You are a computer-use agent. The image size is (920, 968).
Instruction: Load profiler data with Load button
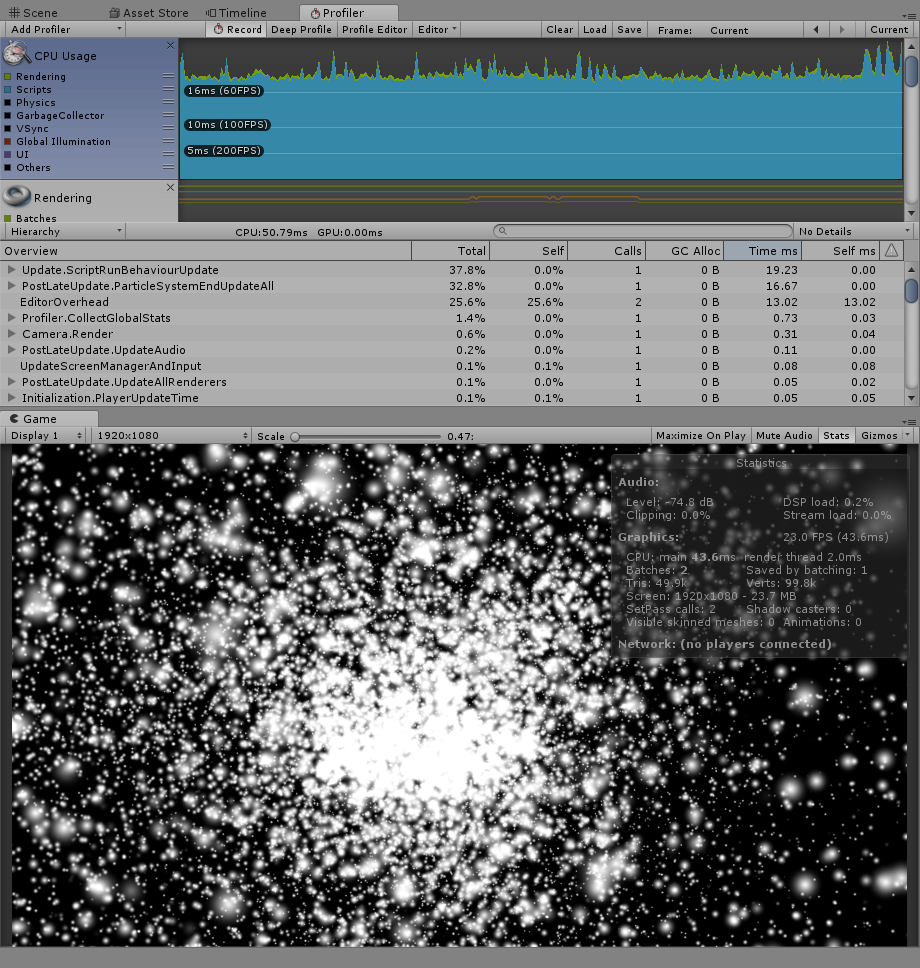(595, 30)
